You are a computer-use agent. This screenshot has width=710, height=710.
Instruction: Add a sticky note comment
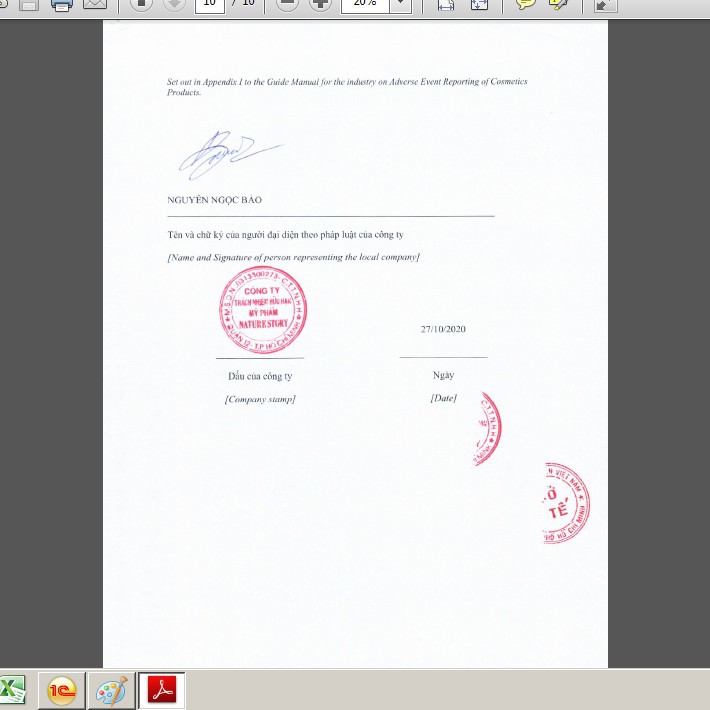point(525,4)
